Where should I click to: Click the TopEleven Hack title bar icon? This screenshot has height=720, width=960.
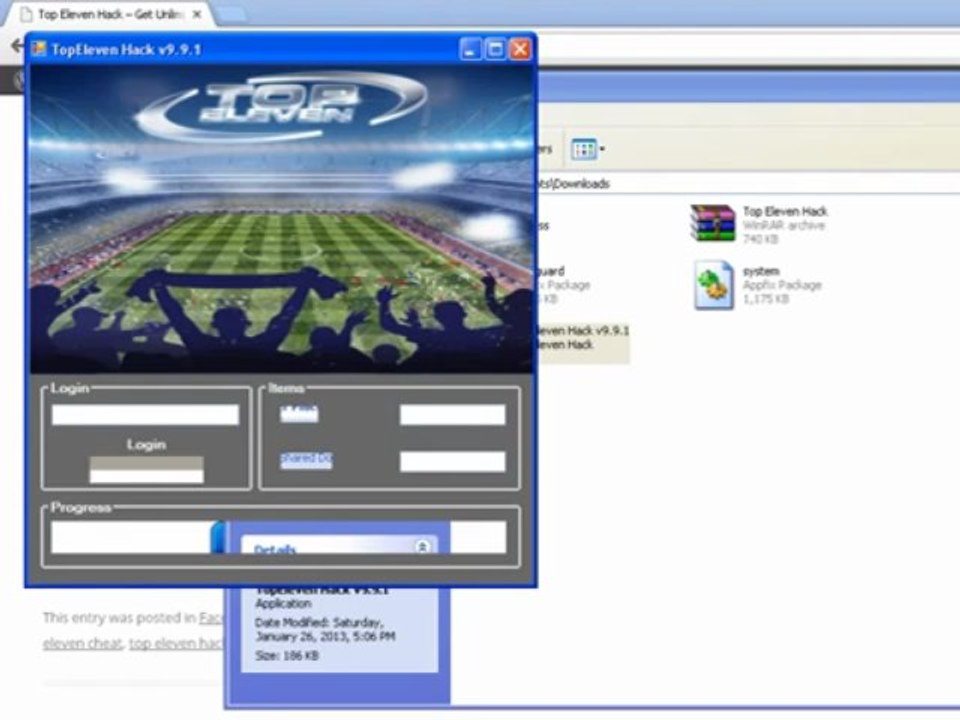[39, 49]
